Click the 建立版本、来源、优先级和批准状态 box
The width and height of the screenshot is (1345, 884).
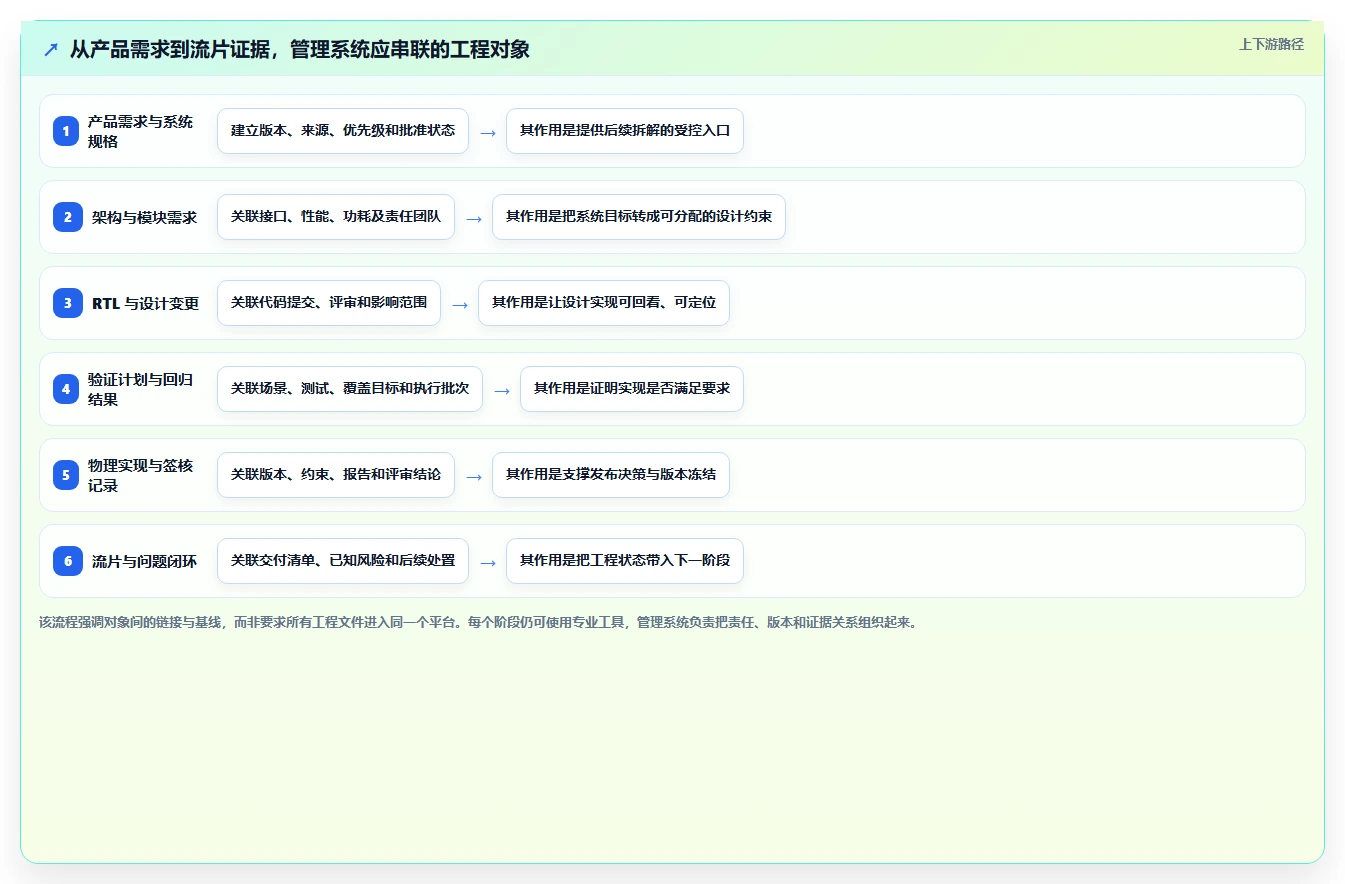[343, 131]
